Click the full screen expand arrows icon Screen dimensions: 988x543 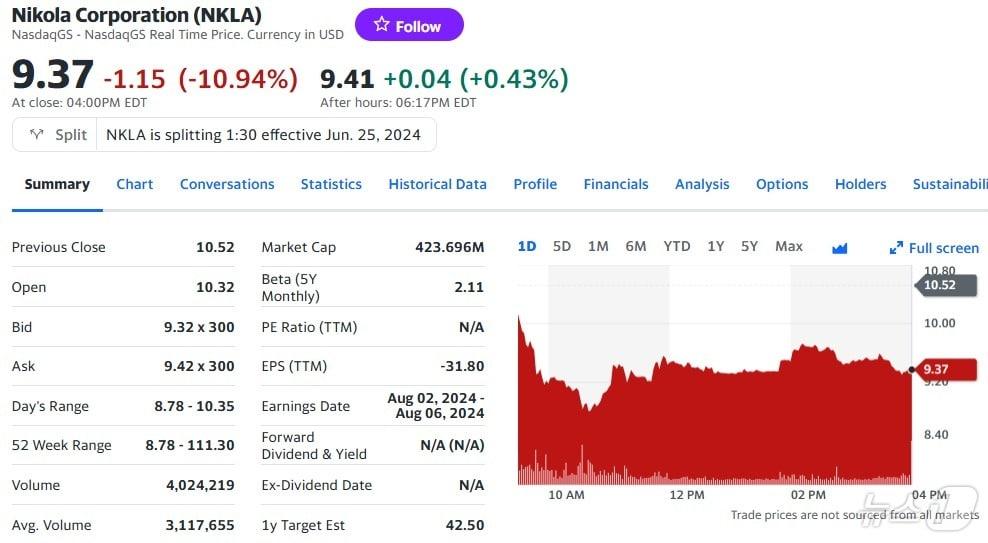(x=896, y=248)
